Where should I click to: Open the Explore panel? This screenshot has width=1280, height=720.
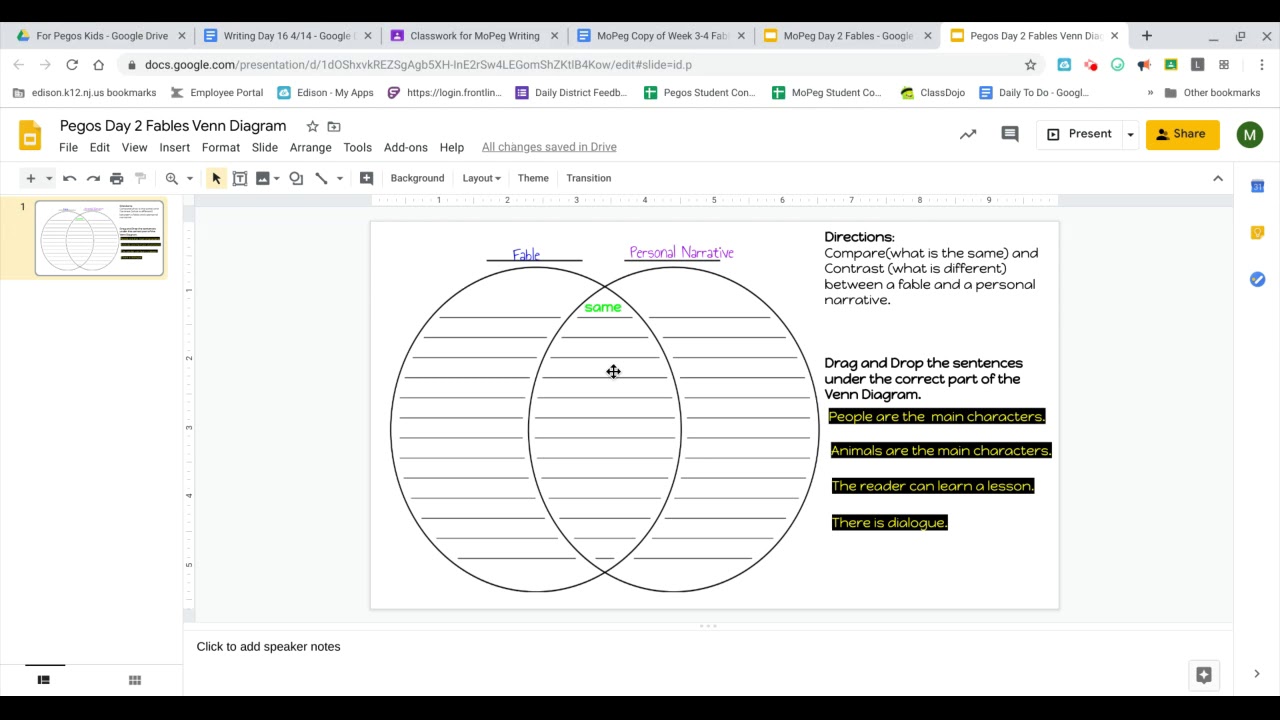[x=1204, y=675]
